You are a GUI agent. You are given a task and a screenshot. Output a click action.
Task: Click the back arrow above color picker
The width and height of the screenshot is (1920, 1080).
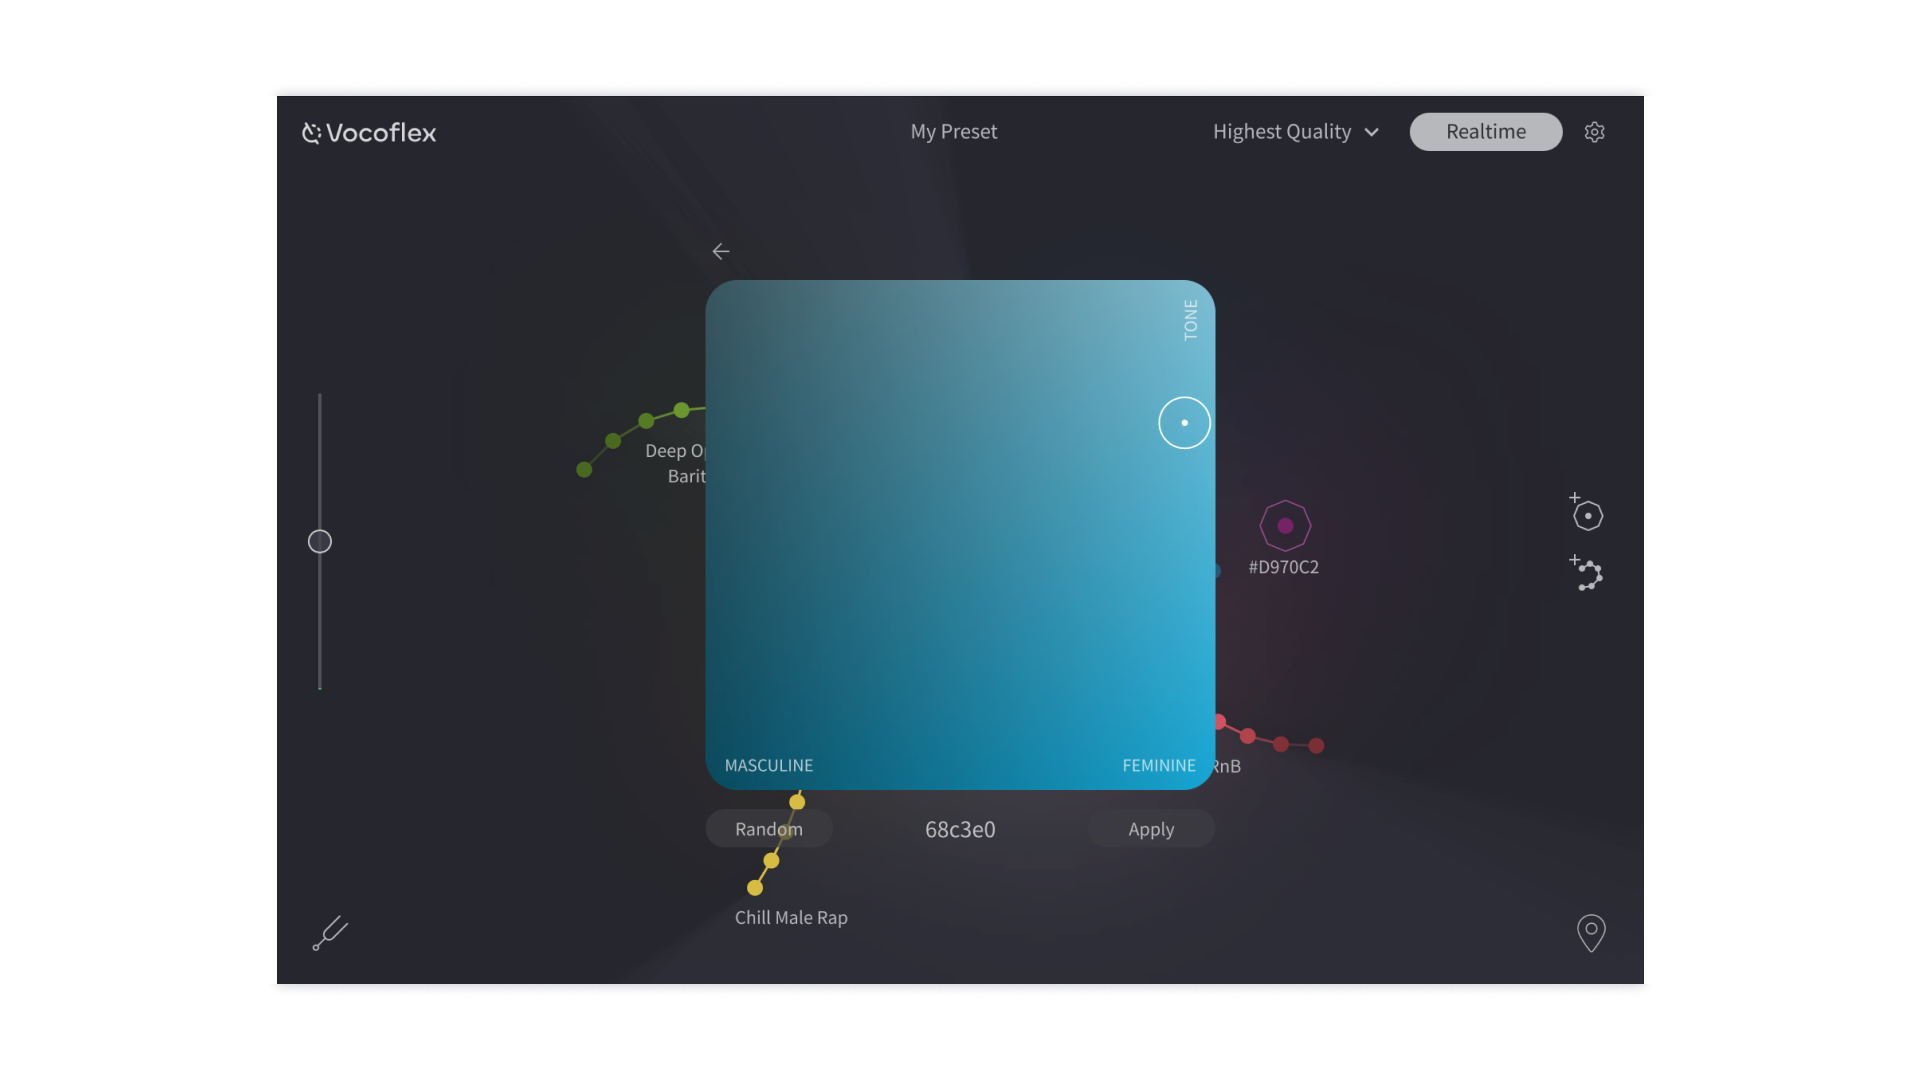721,252
